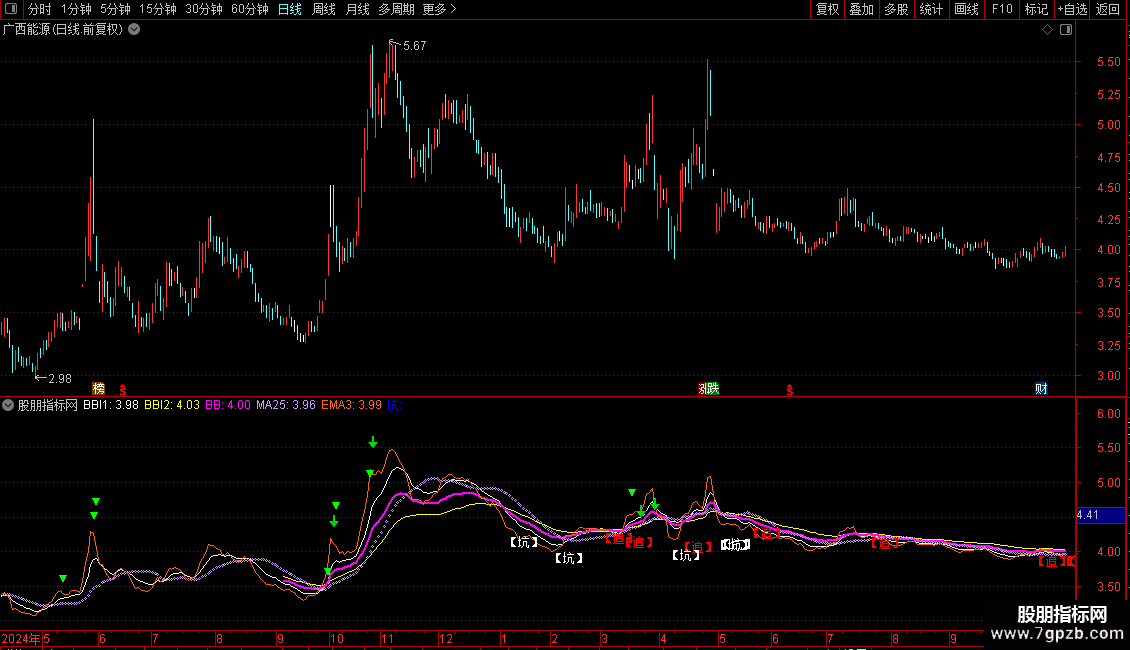Click the 2024年 date axis label
The width and height of the screenshot is (1130, 650).
coord(21,639)
